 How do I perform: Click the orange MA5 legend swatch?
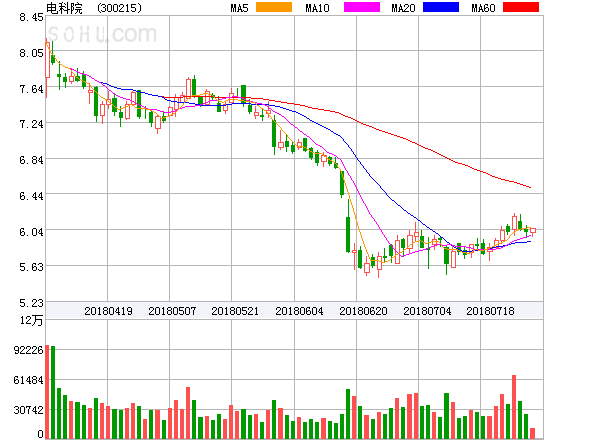point(274,7)
